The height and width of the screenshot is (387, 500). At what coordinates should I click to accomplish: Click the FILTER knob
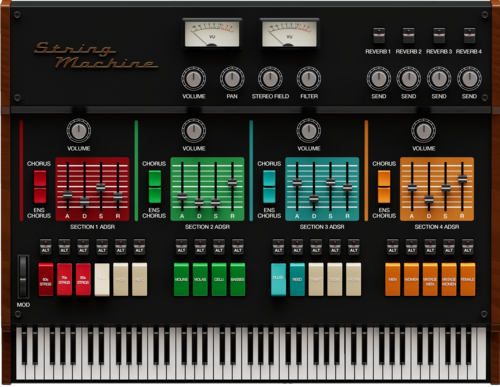click(x=309, y=79)
